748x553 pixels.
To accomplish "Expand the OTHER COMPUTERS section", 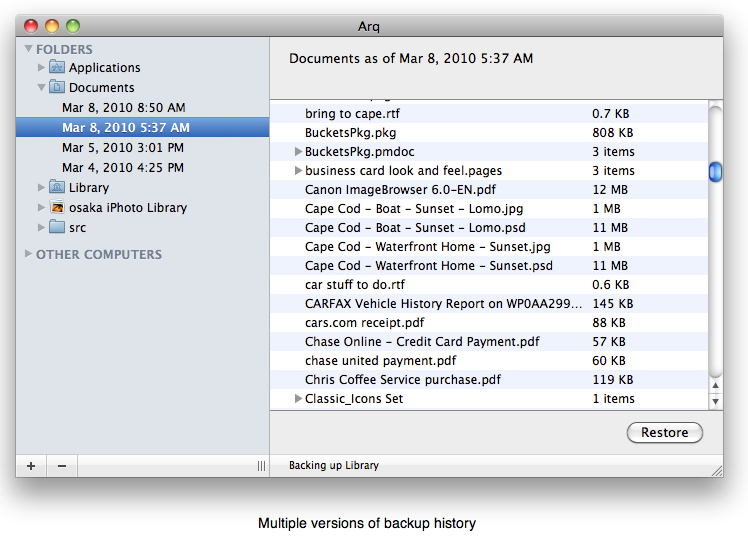I will [x=29, y=254].
